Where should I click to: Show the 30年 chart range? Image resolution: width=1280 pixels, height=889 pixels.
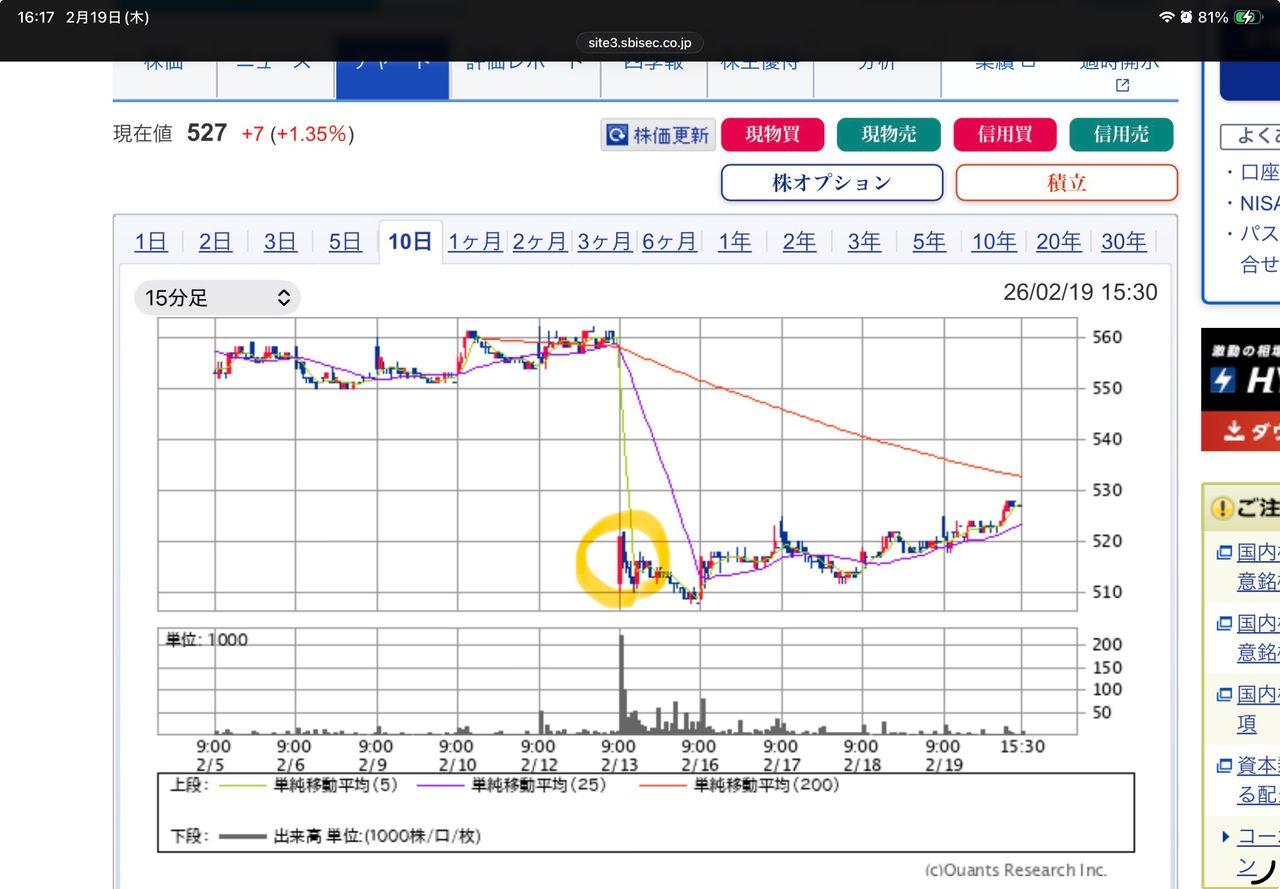[1123, 242]
